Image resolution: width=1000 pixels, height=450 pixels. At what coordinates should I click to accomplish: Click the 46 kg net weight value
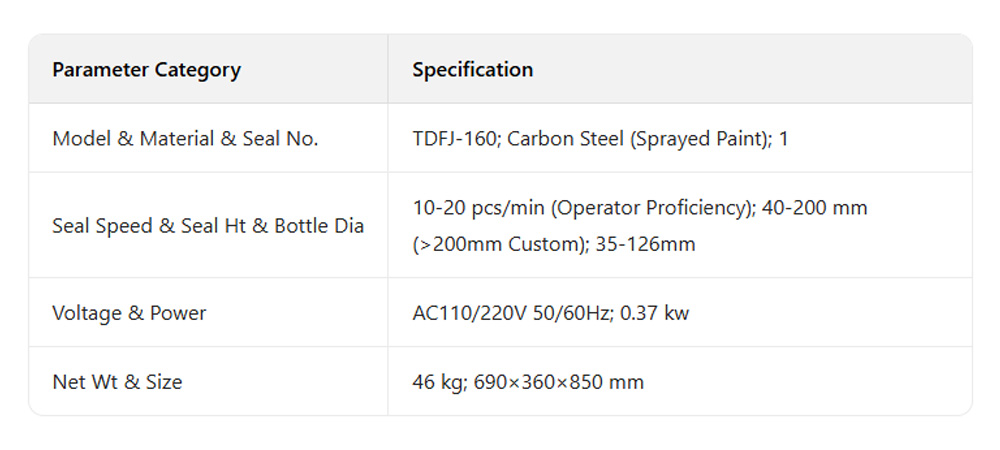[439, 382]
